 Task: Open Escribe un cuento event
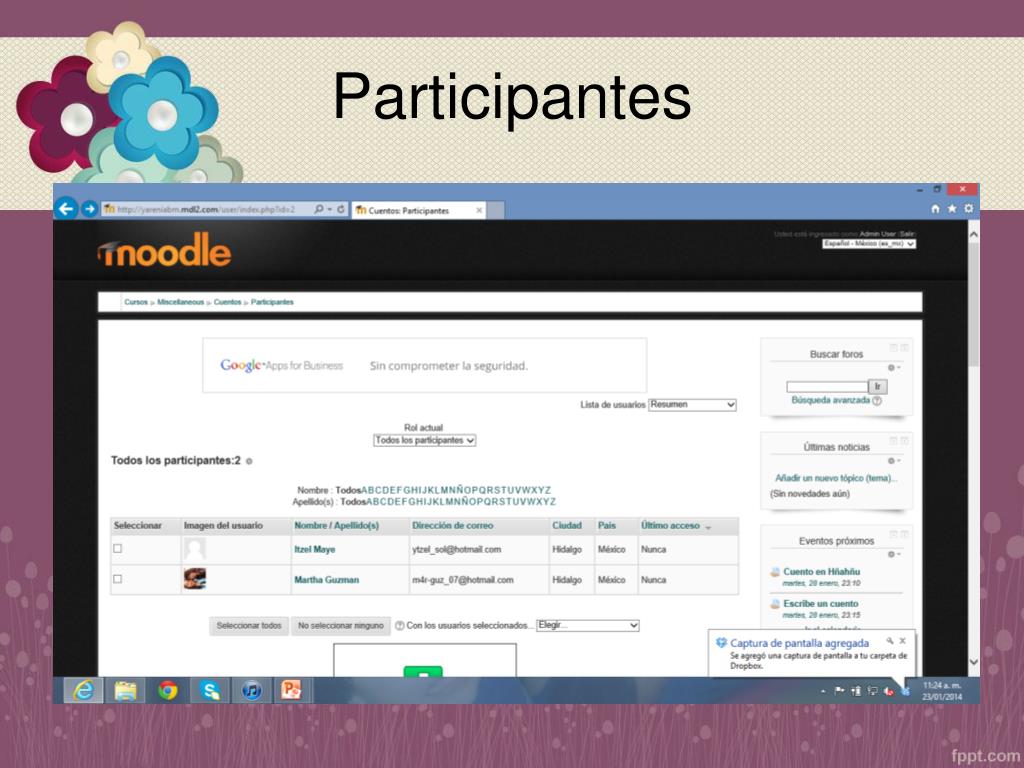pyautogui.click(x=821, y=603)
